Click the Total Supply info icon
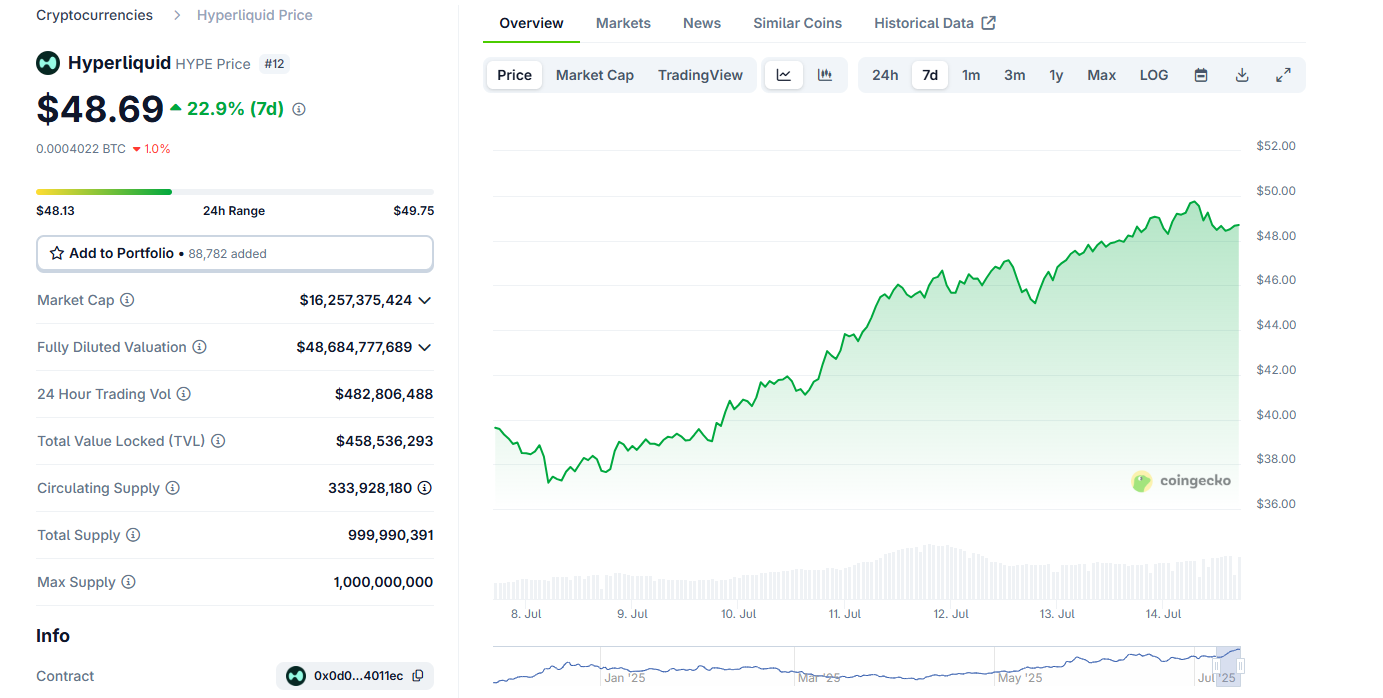 point(133,535)
